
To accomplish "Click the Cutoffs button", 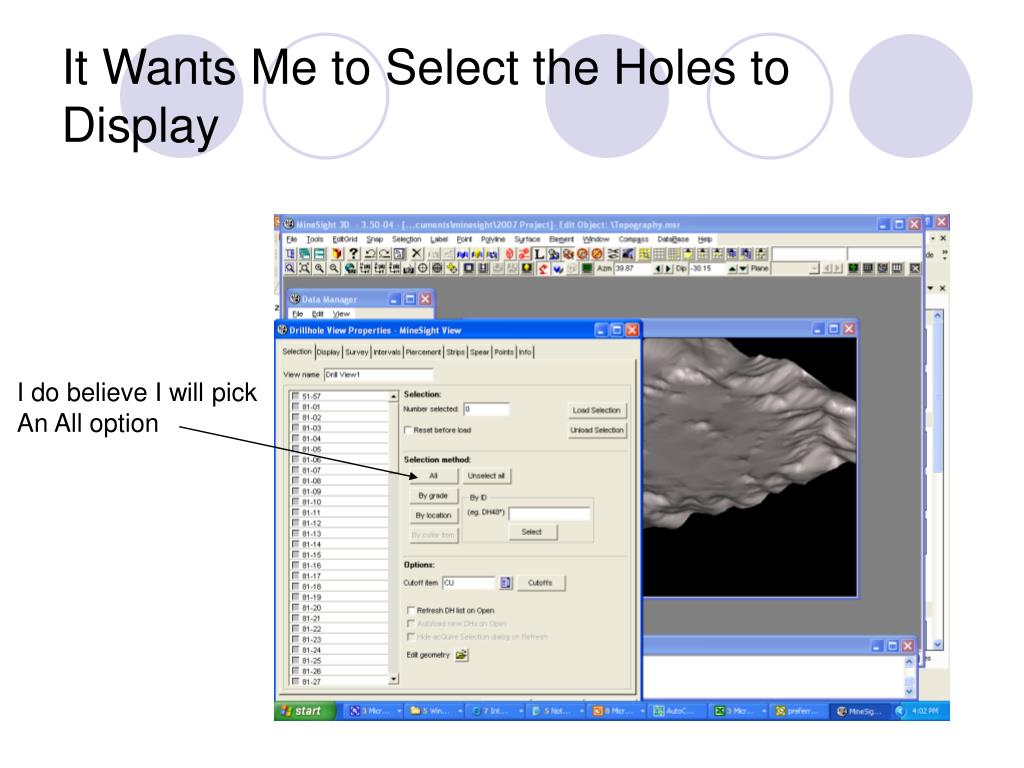I will [x=540, y=583].
